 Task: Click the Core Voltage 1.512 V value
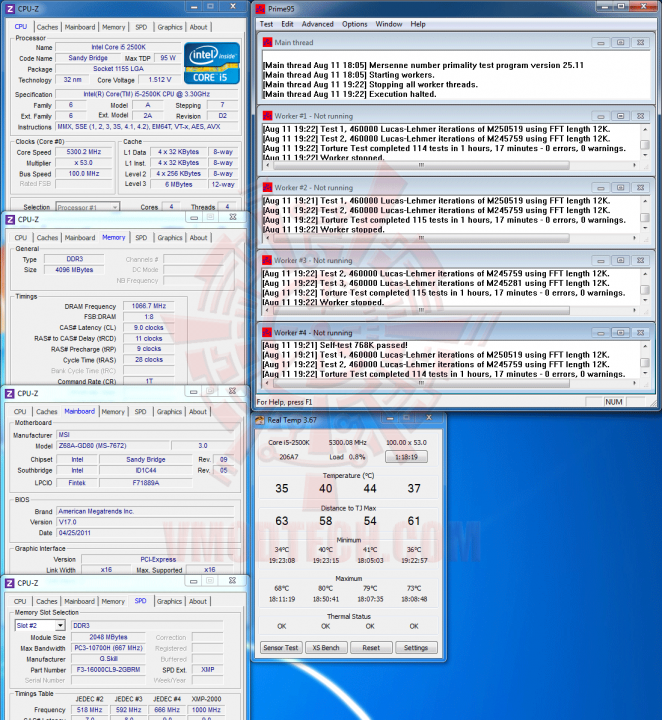tap(160, 79)
